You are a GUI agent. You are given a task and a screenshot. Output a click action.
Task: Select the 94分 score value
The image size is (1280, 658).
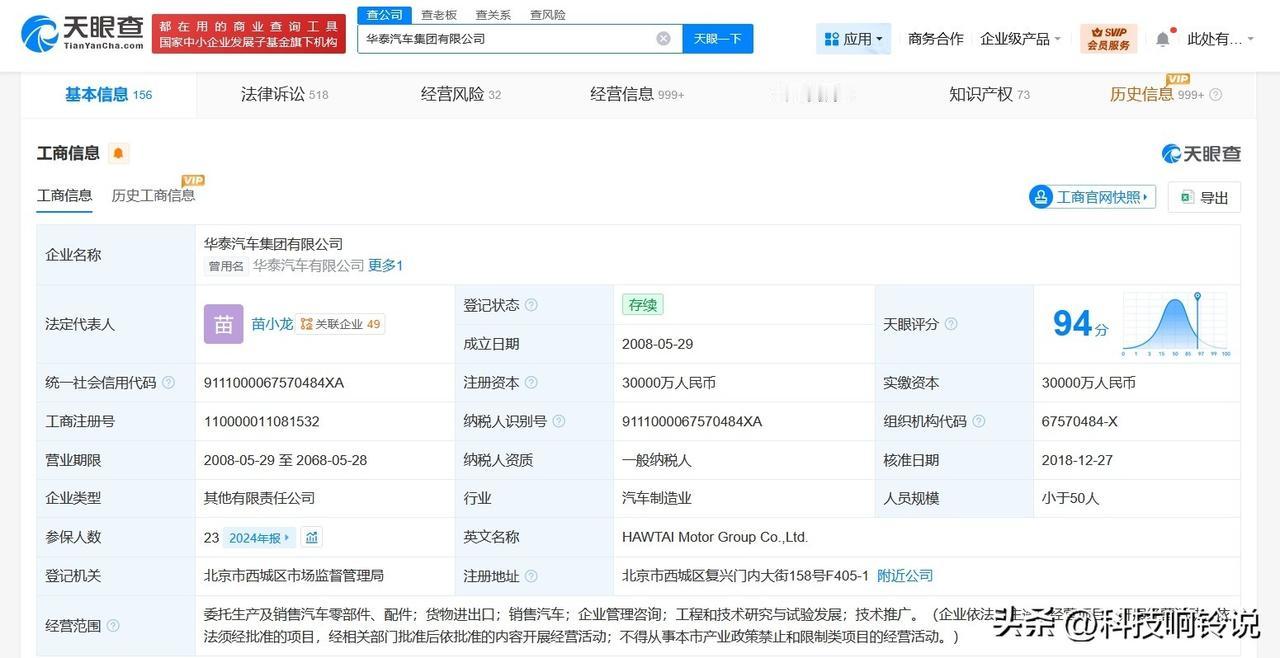pyautogui.click(x=1080, y=324)
